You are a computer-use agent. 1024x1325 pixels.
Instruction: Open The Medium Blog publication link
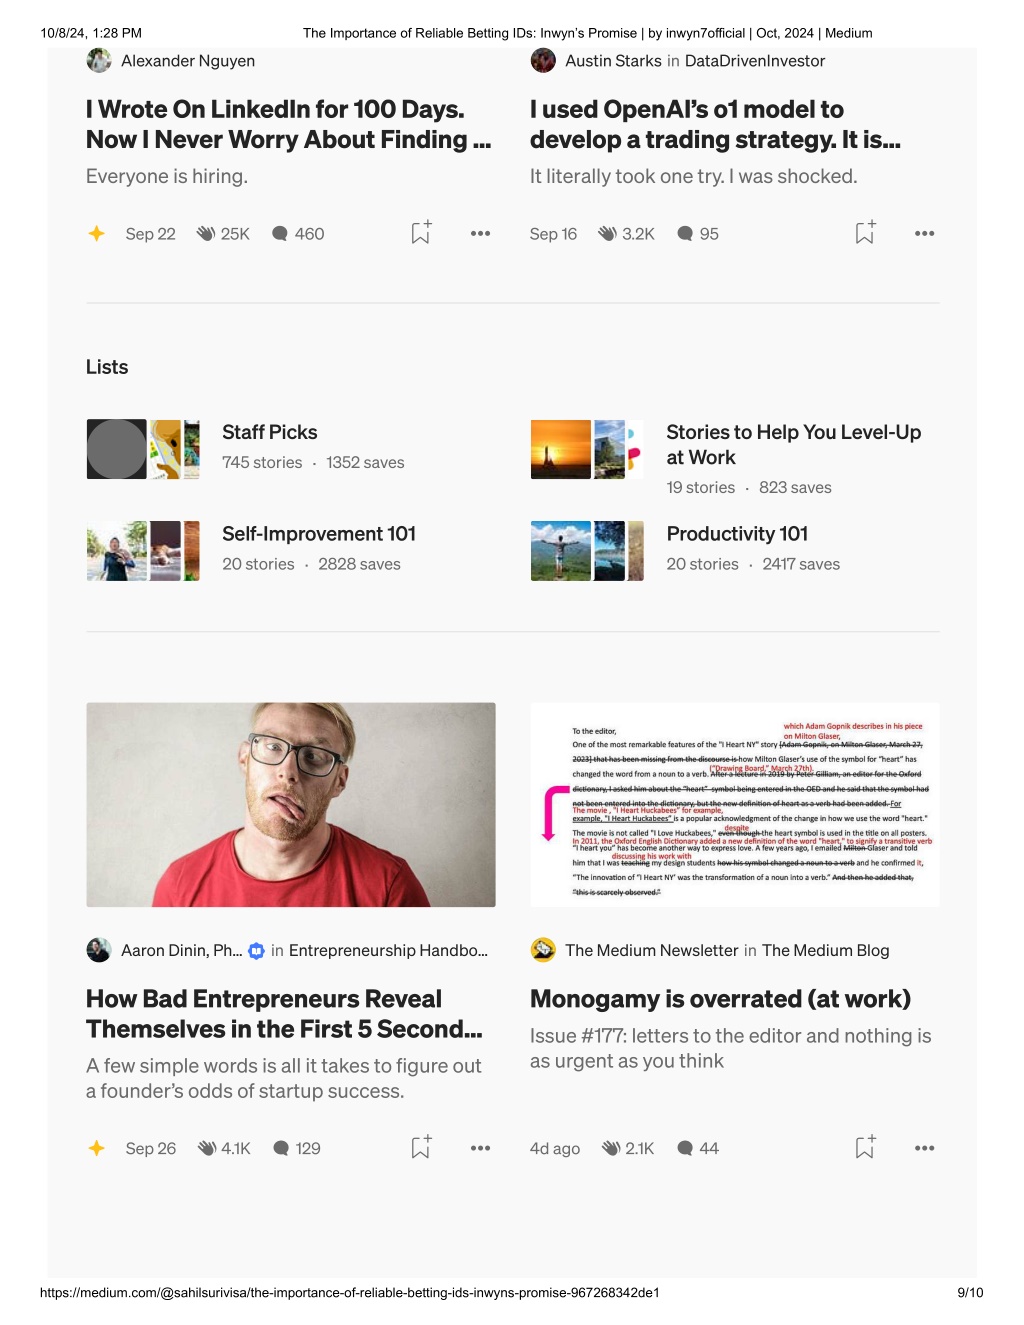tap(825, 950)
